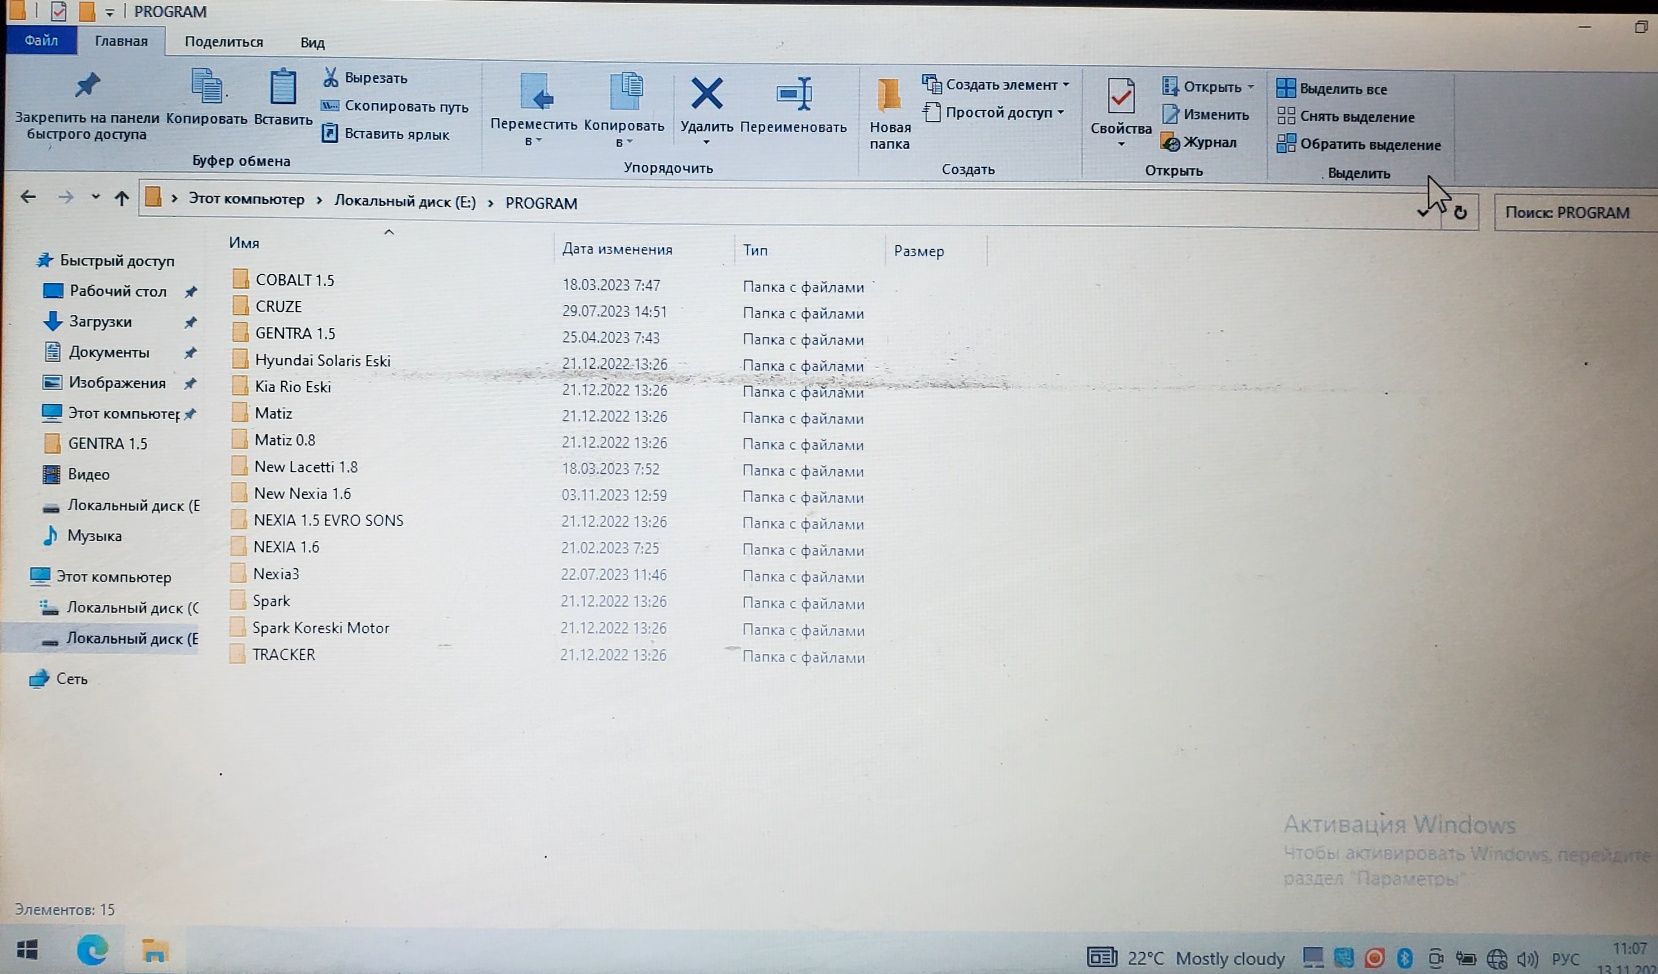Open Документы in sidebar
The width and height of the screenshot is (1658, 974).
96,352
